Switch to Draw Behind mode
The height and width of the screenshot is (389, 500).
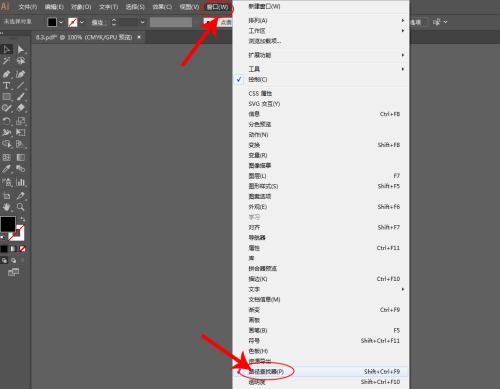coord(13,261)
